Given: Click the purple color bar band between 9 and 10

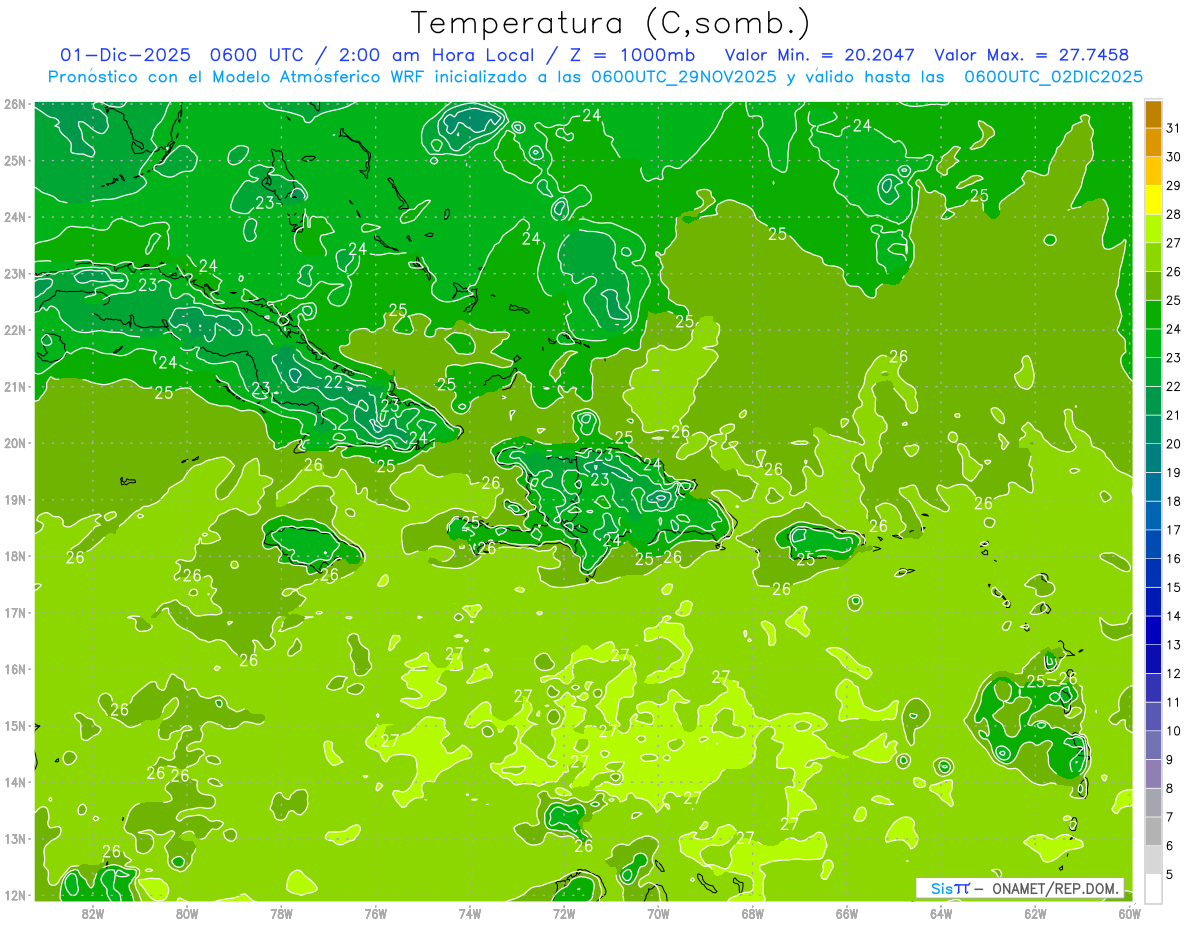Looking at the screenshot, I should point(1153,745).
